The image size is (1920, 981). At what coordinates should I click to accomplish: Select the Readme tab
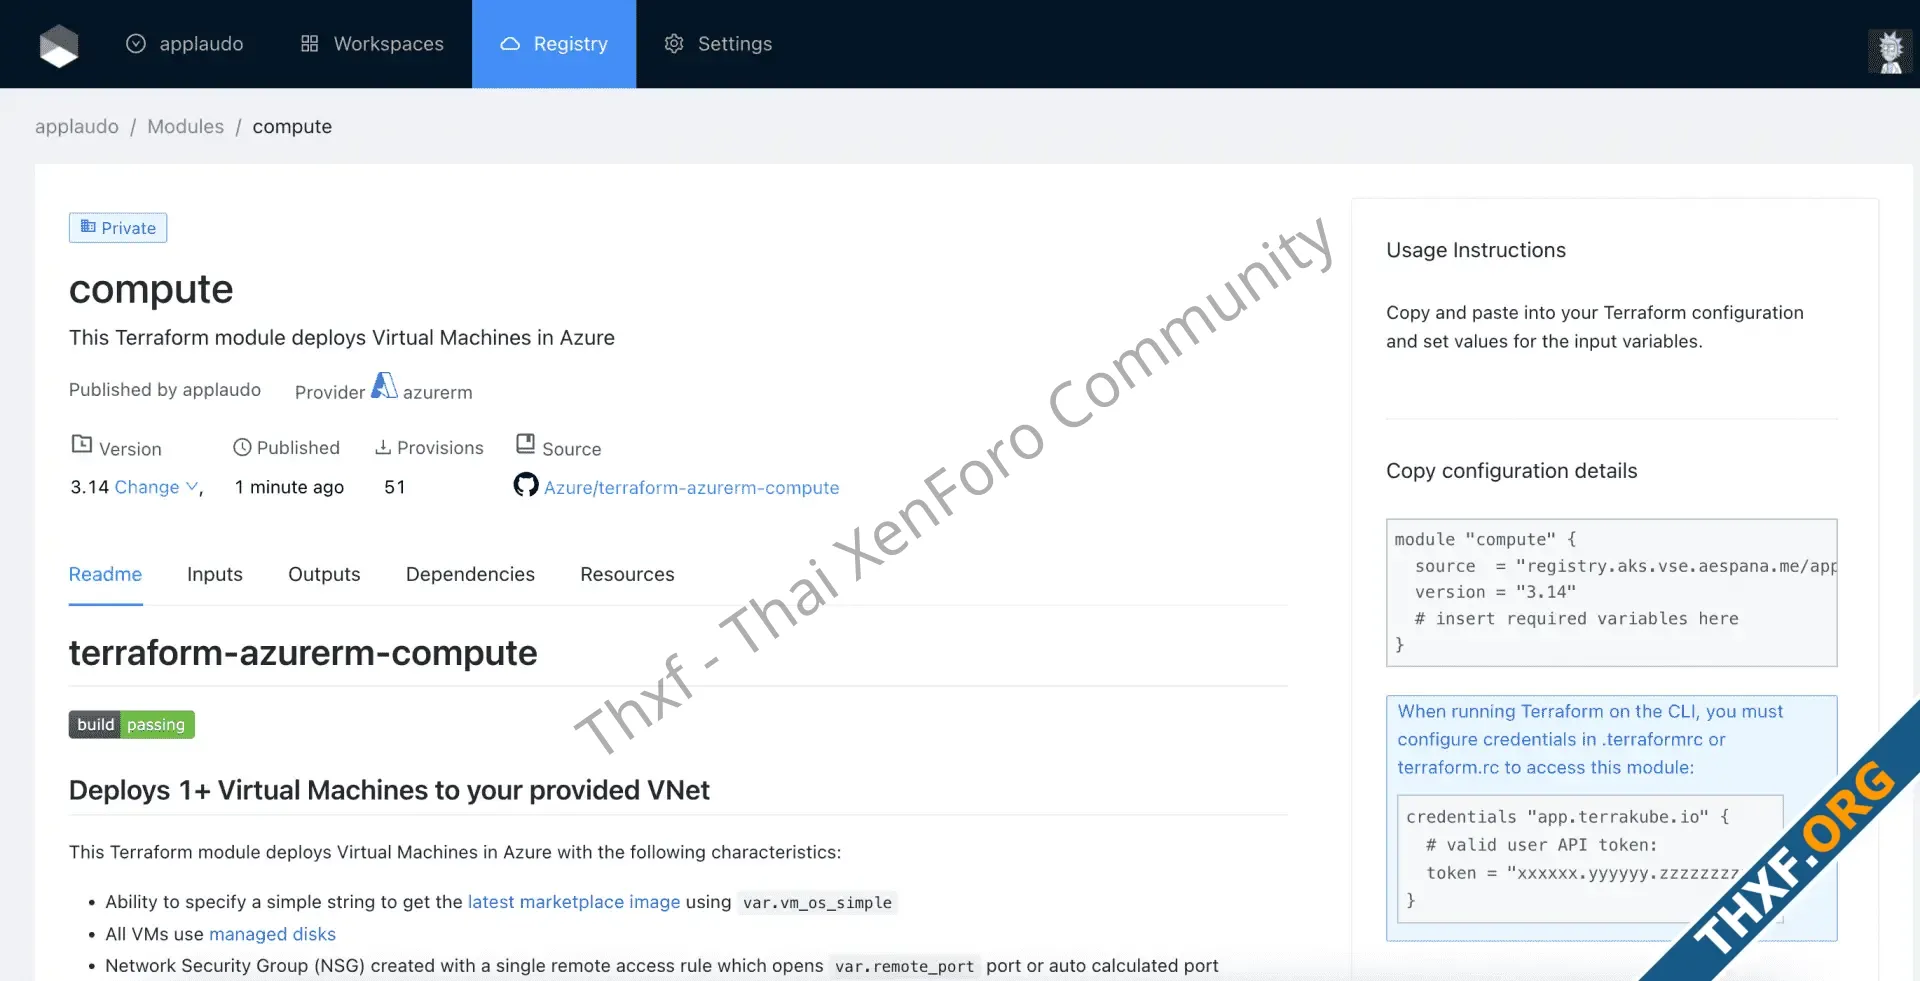[x=105, y=574]
